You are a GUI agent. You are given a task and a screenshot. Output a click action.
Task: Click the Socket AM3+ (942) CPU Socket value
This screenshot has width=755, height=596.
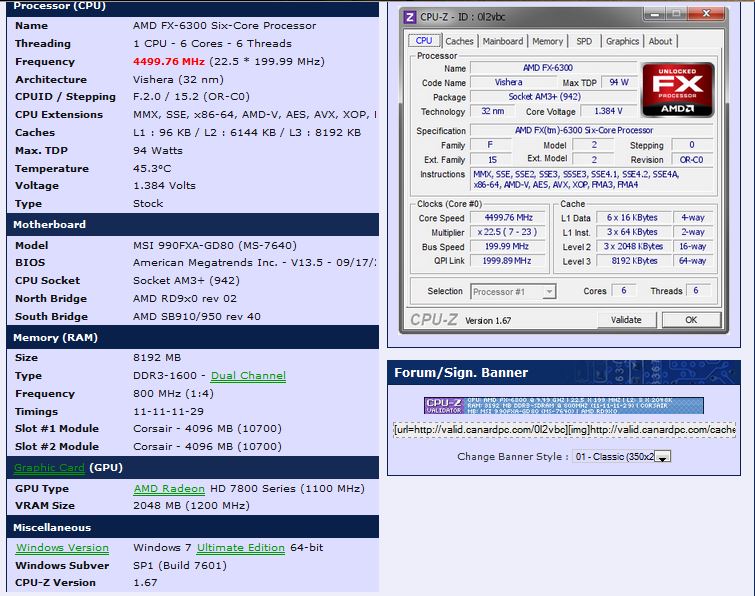pos(186,281)
